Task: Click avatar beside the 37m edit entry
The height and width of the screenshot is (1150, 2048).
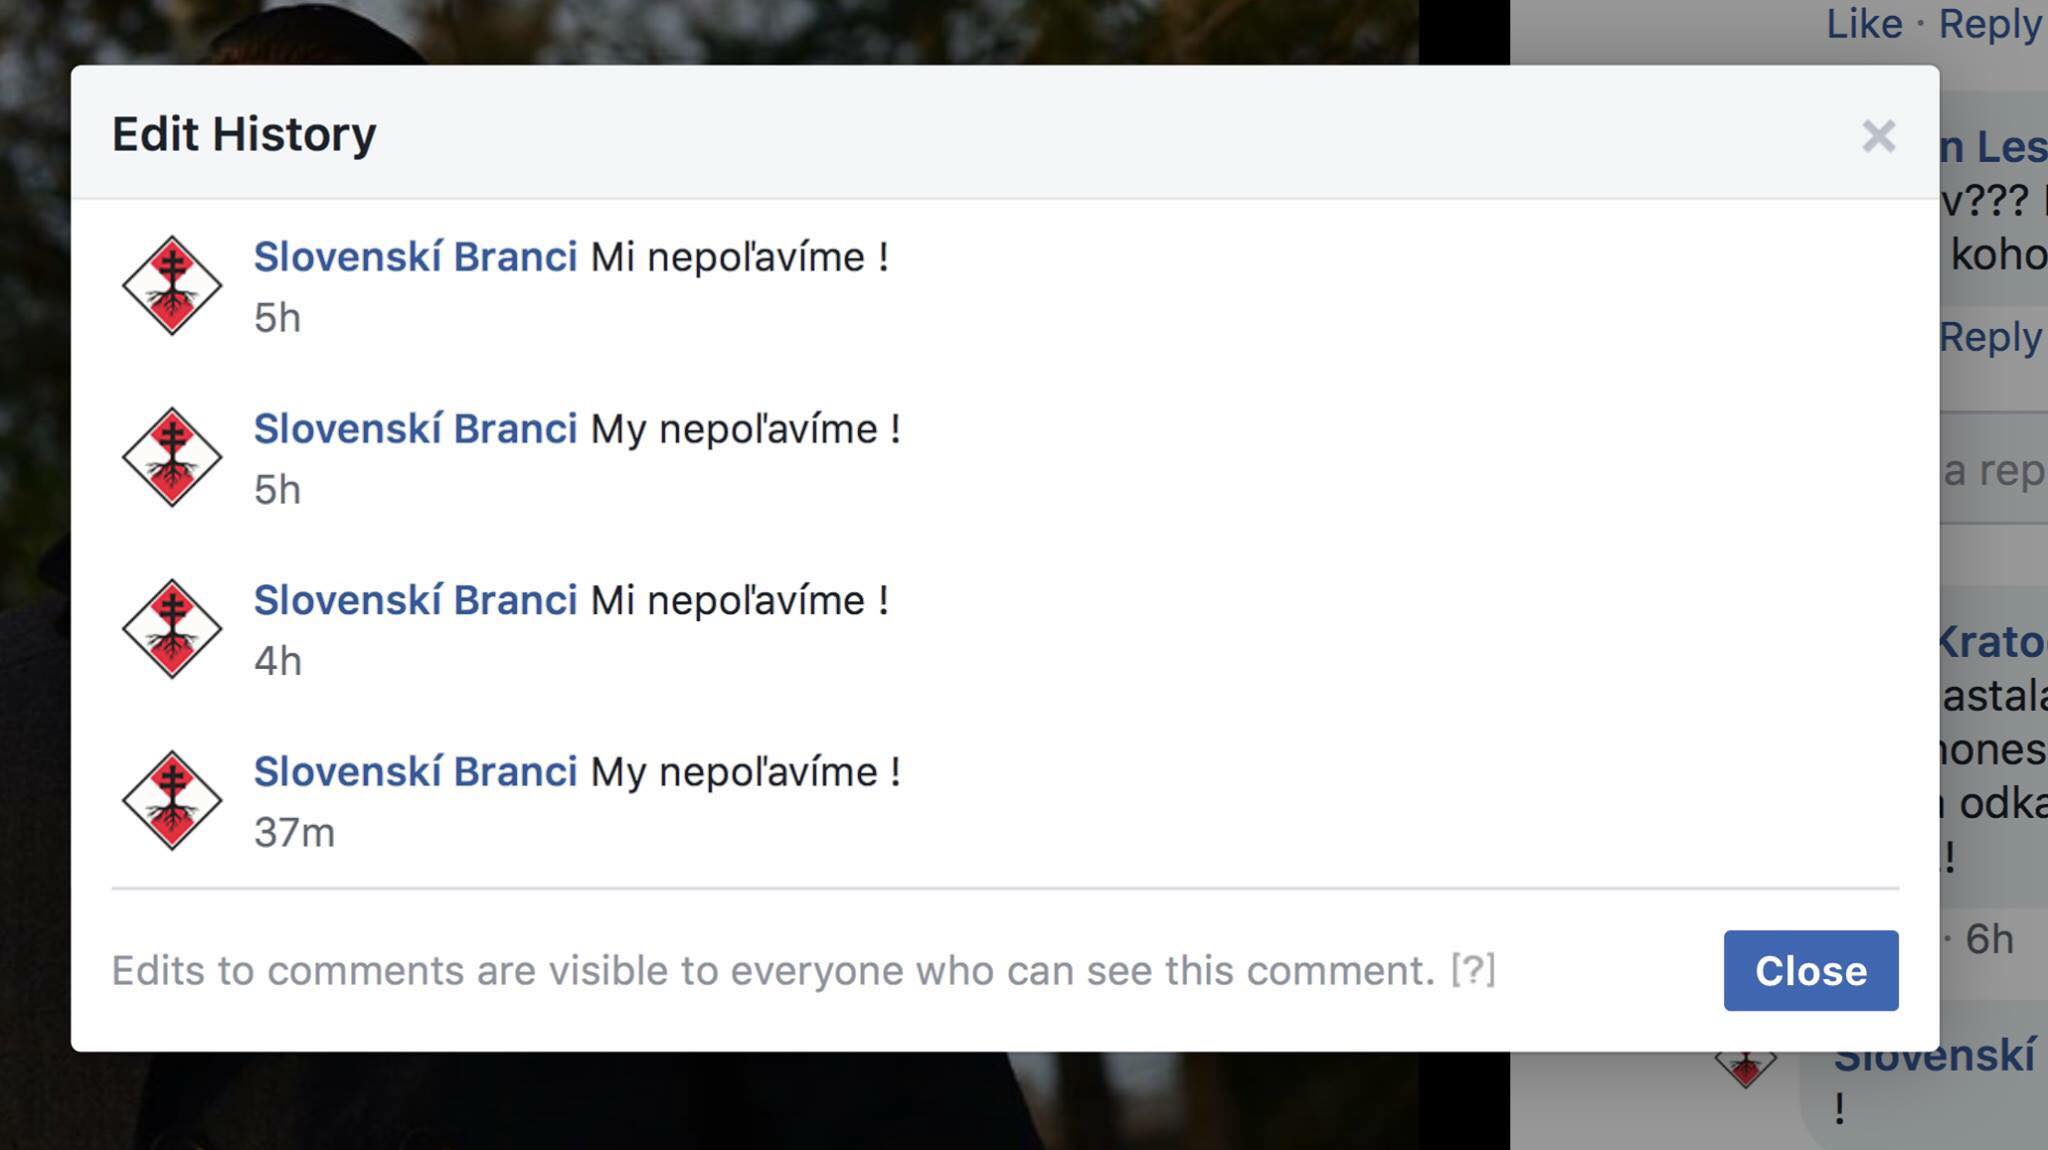Action: (172, 800)
